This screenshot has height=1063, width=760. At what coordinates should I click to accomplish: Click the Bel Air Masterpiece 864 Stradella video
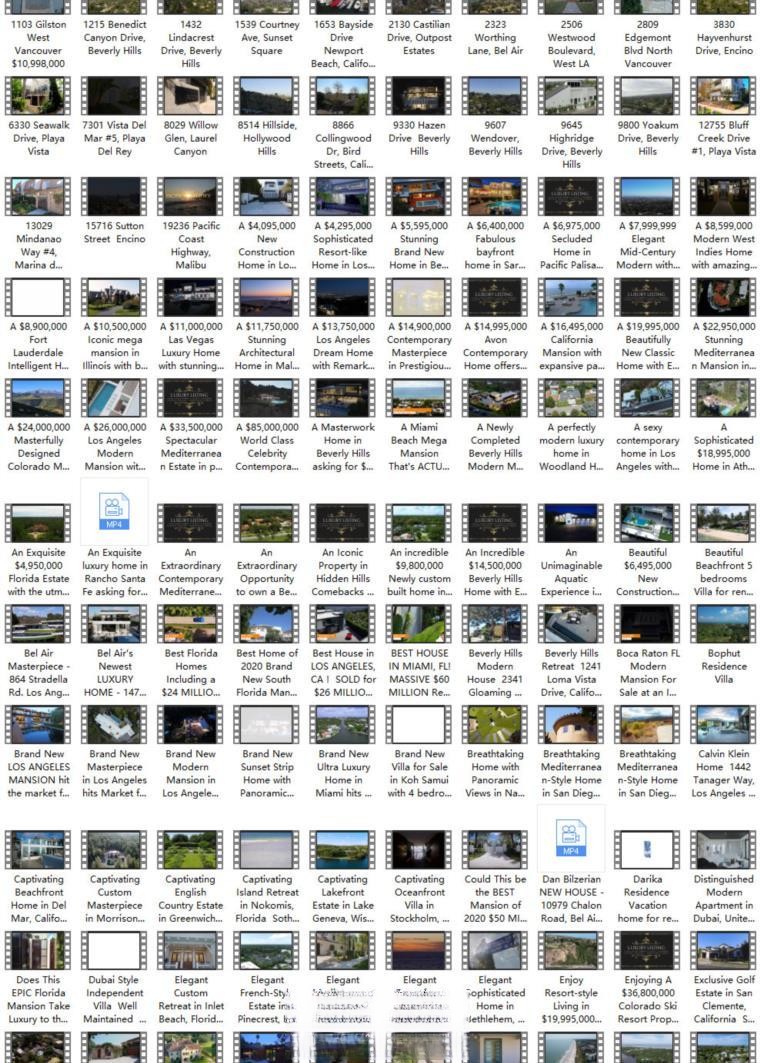click(38, 624)
